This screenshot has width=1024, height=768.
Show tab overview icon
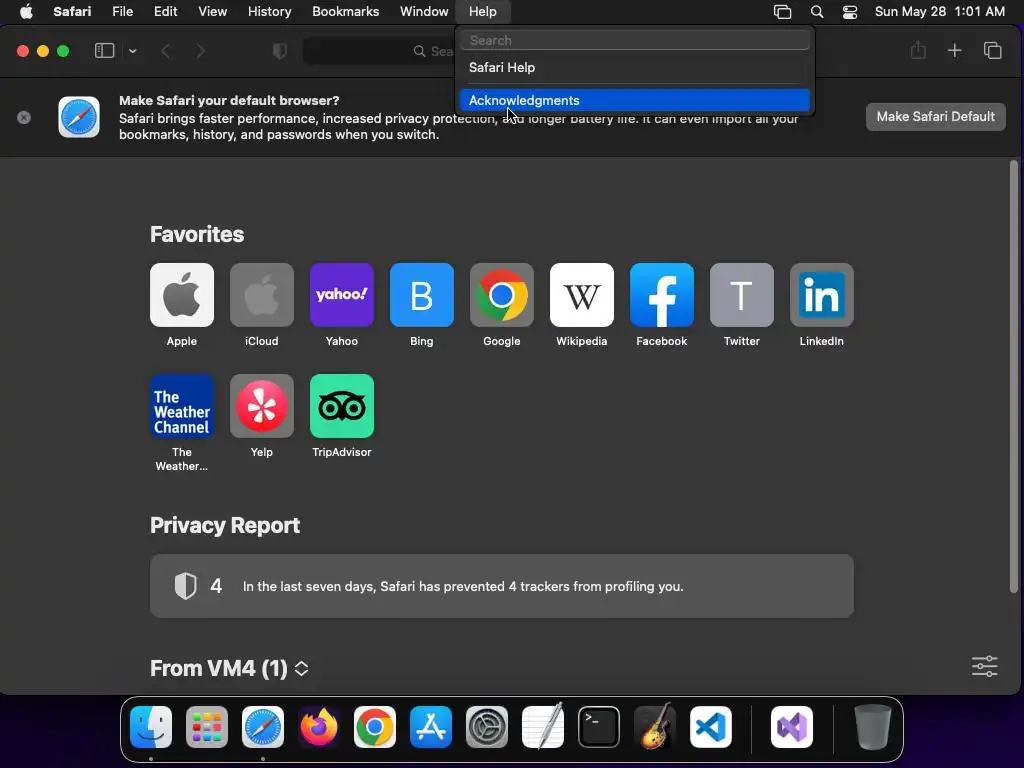(993, 50)
